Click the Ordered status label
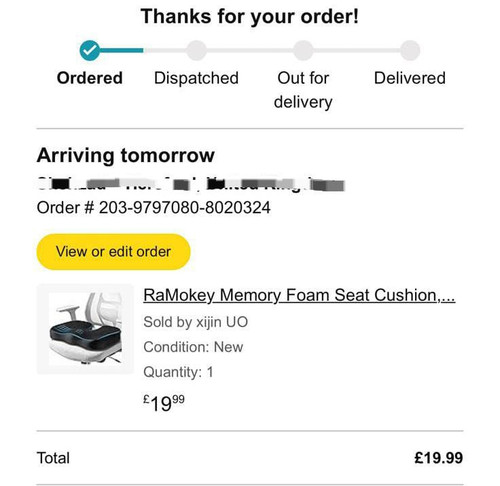Image resolution: width=500 pixels, height=486 pixels. pos(90,78)
